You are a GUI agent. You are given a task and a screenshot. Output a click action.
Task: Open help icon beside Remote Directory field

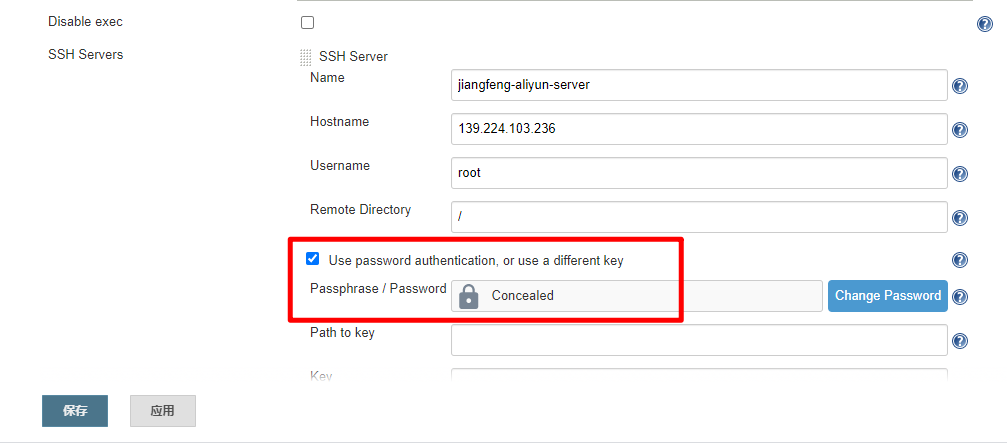tap(959, 218)
